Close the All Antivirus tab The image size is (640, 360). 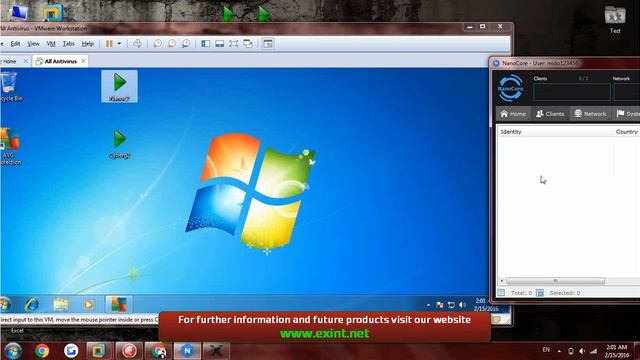point(83,61)
